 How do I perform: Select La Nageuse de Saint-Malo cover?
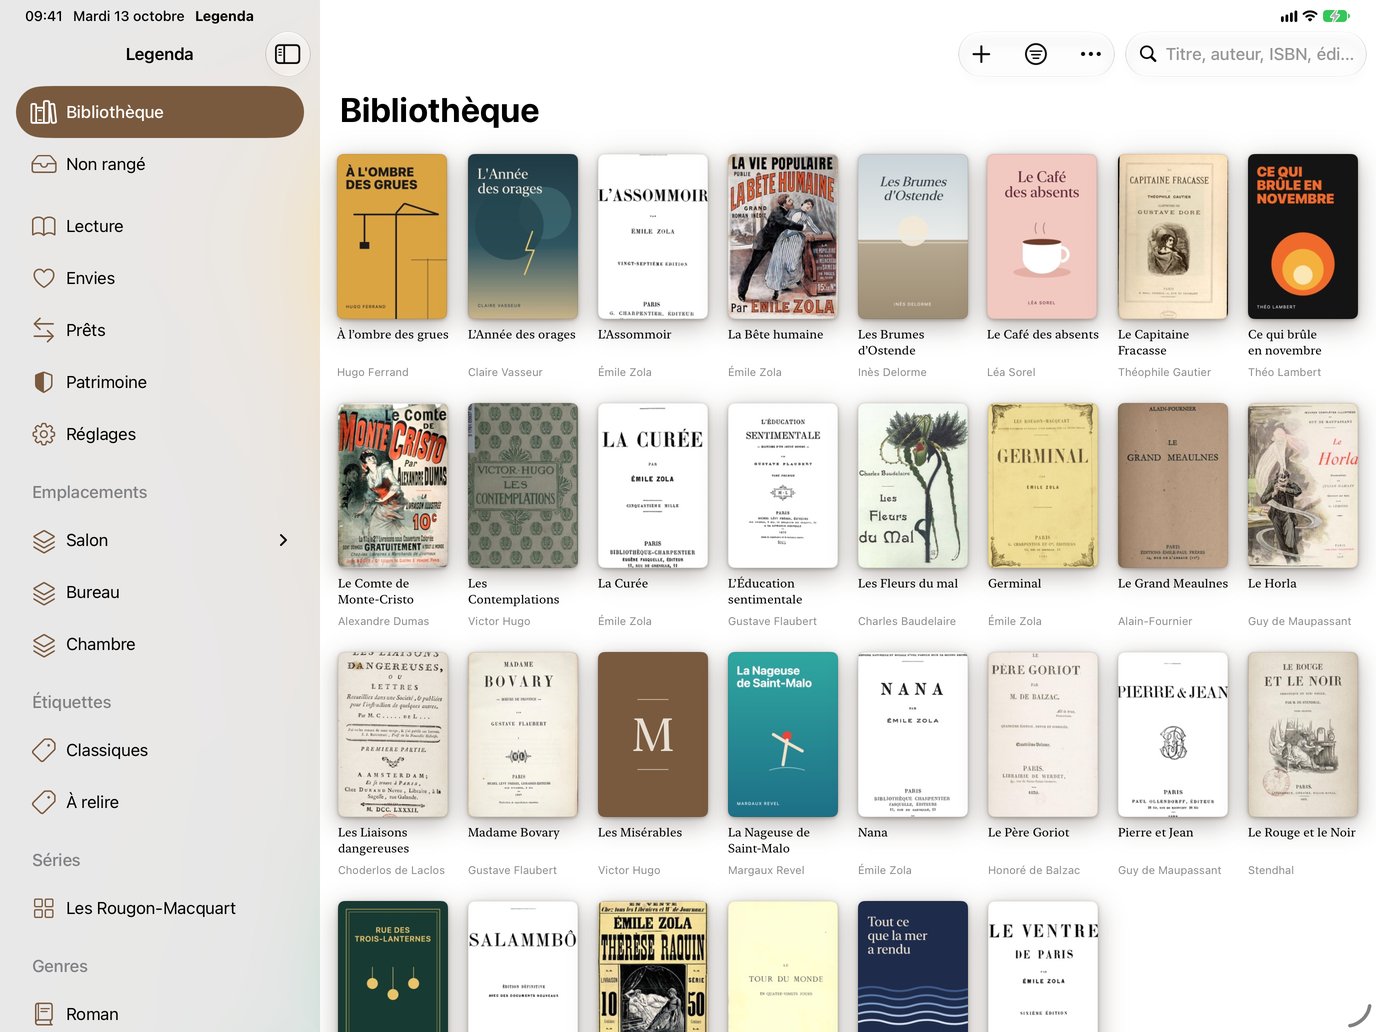click(783, 734)
